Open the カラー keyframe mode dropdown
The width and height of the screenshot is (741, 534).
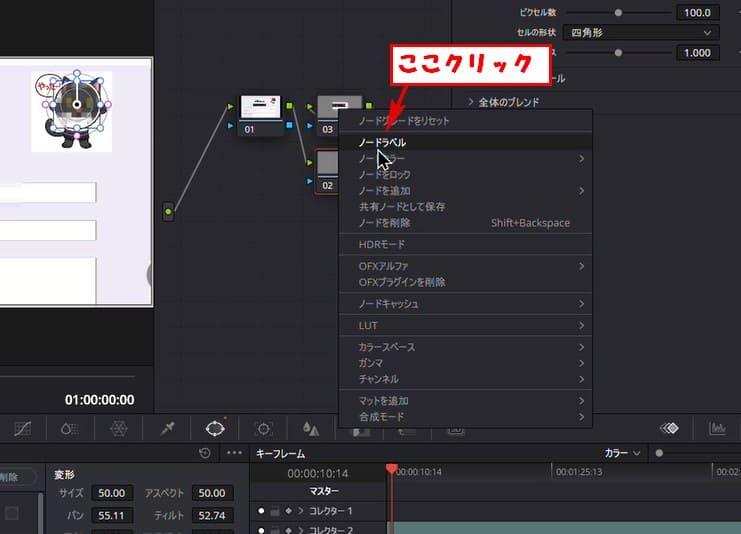click(x=623, y=453)
